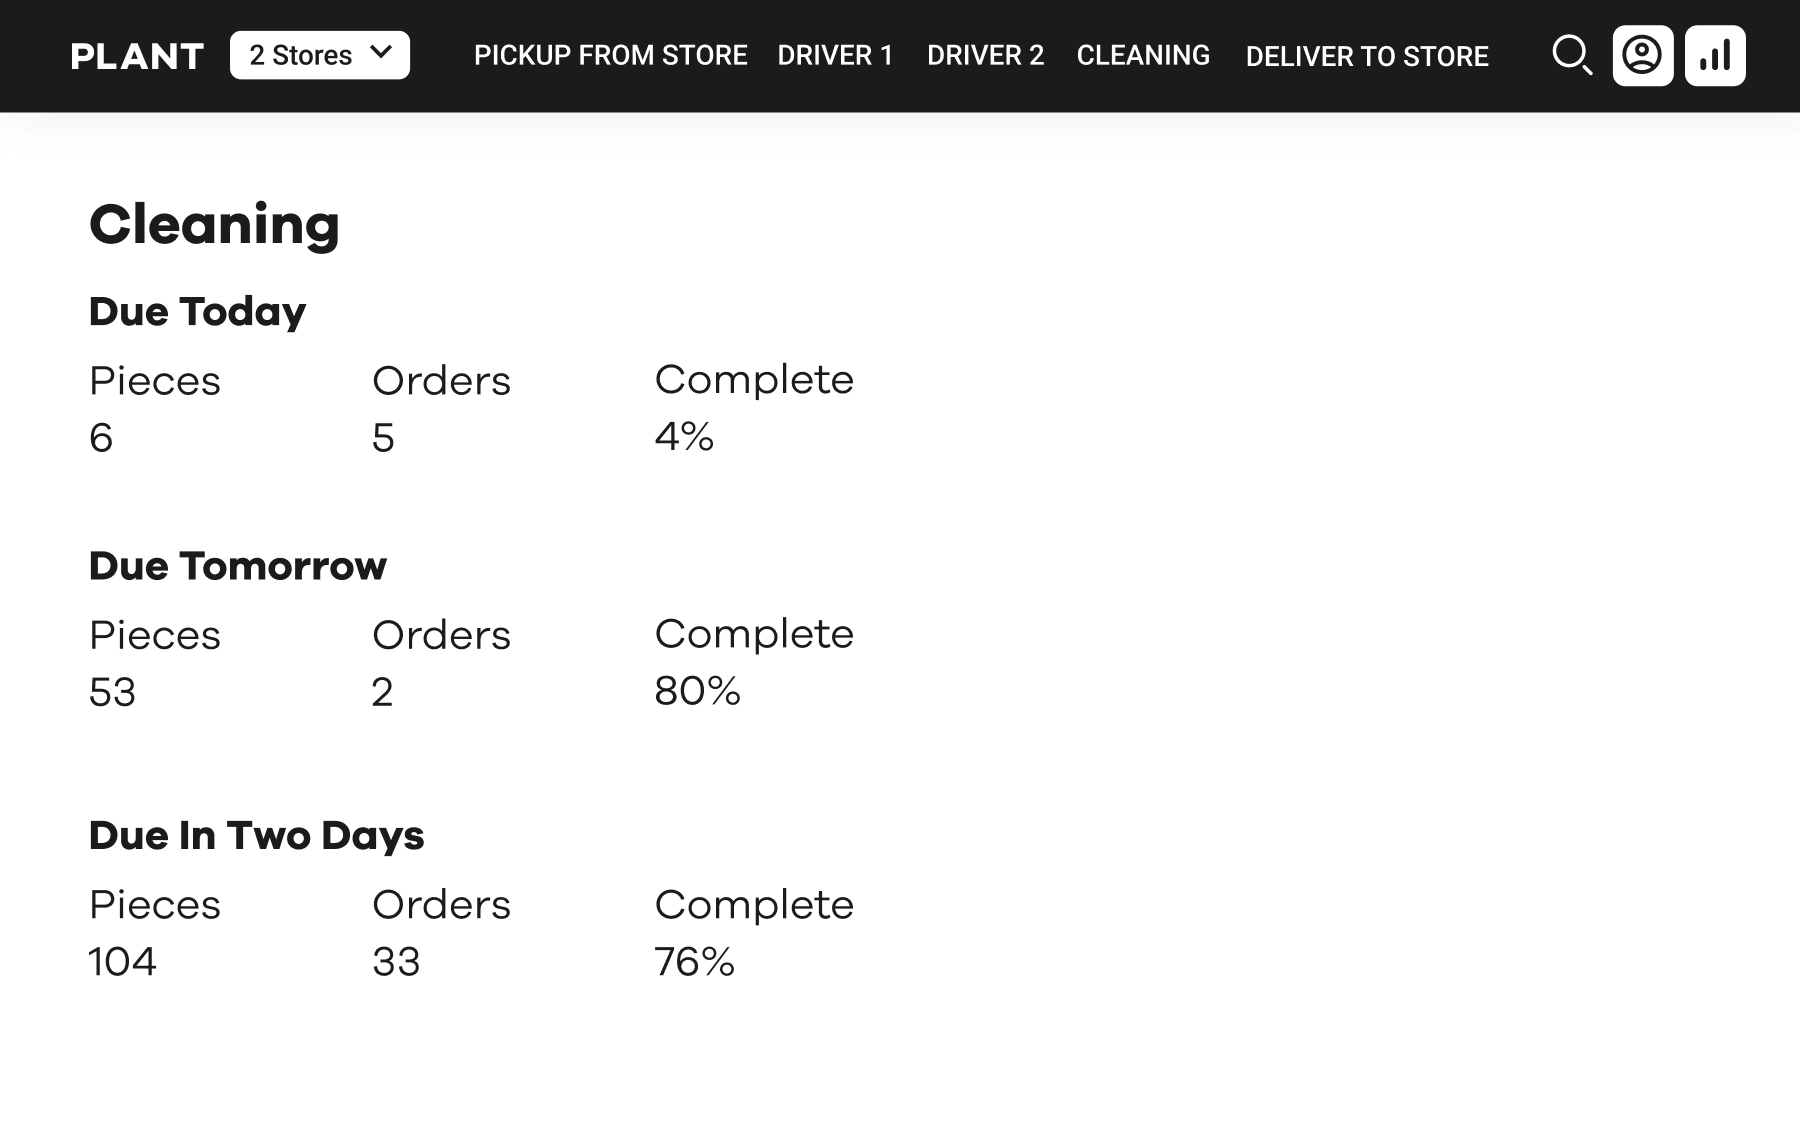Click the 53 pieces value under Due Tomorrow
1800x1125 pixels.
[112, 692]
